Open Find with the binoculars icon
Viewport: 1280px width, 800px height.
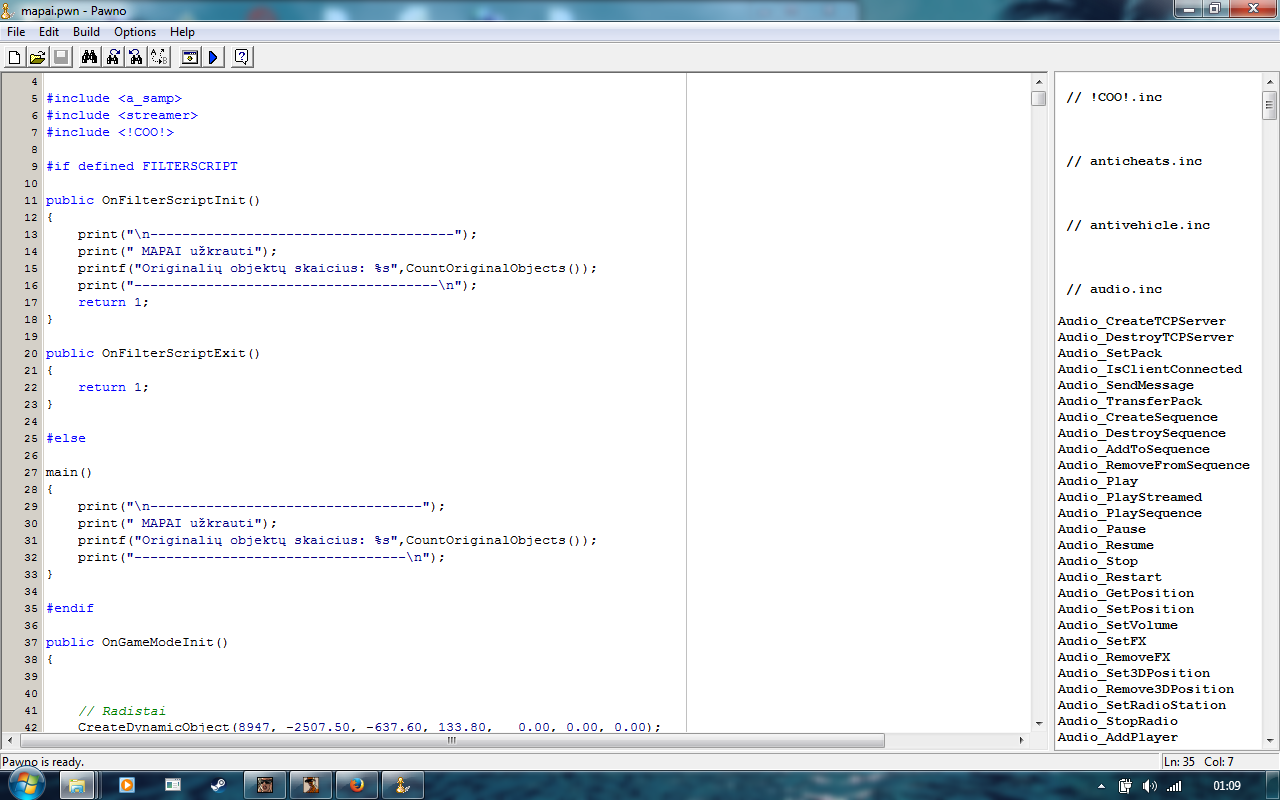(89, 57)
